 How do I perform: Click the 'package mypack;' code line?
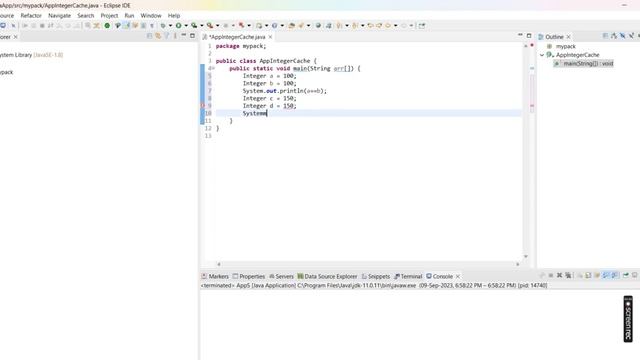point(241,46)
